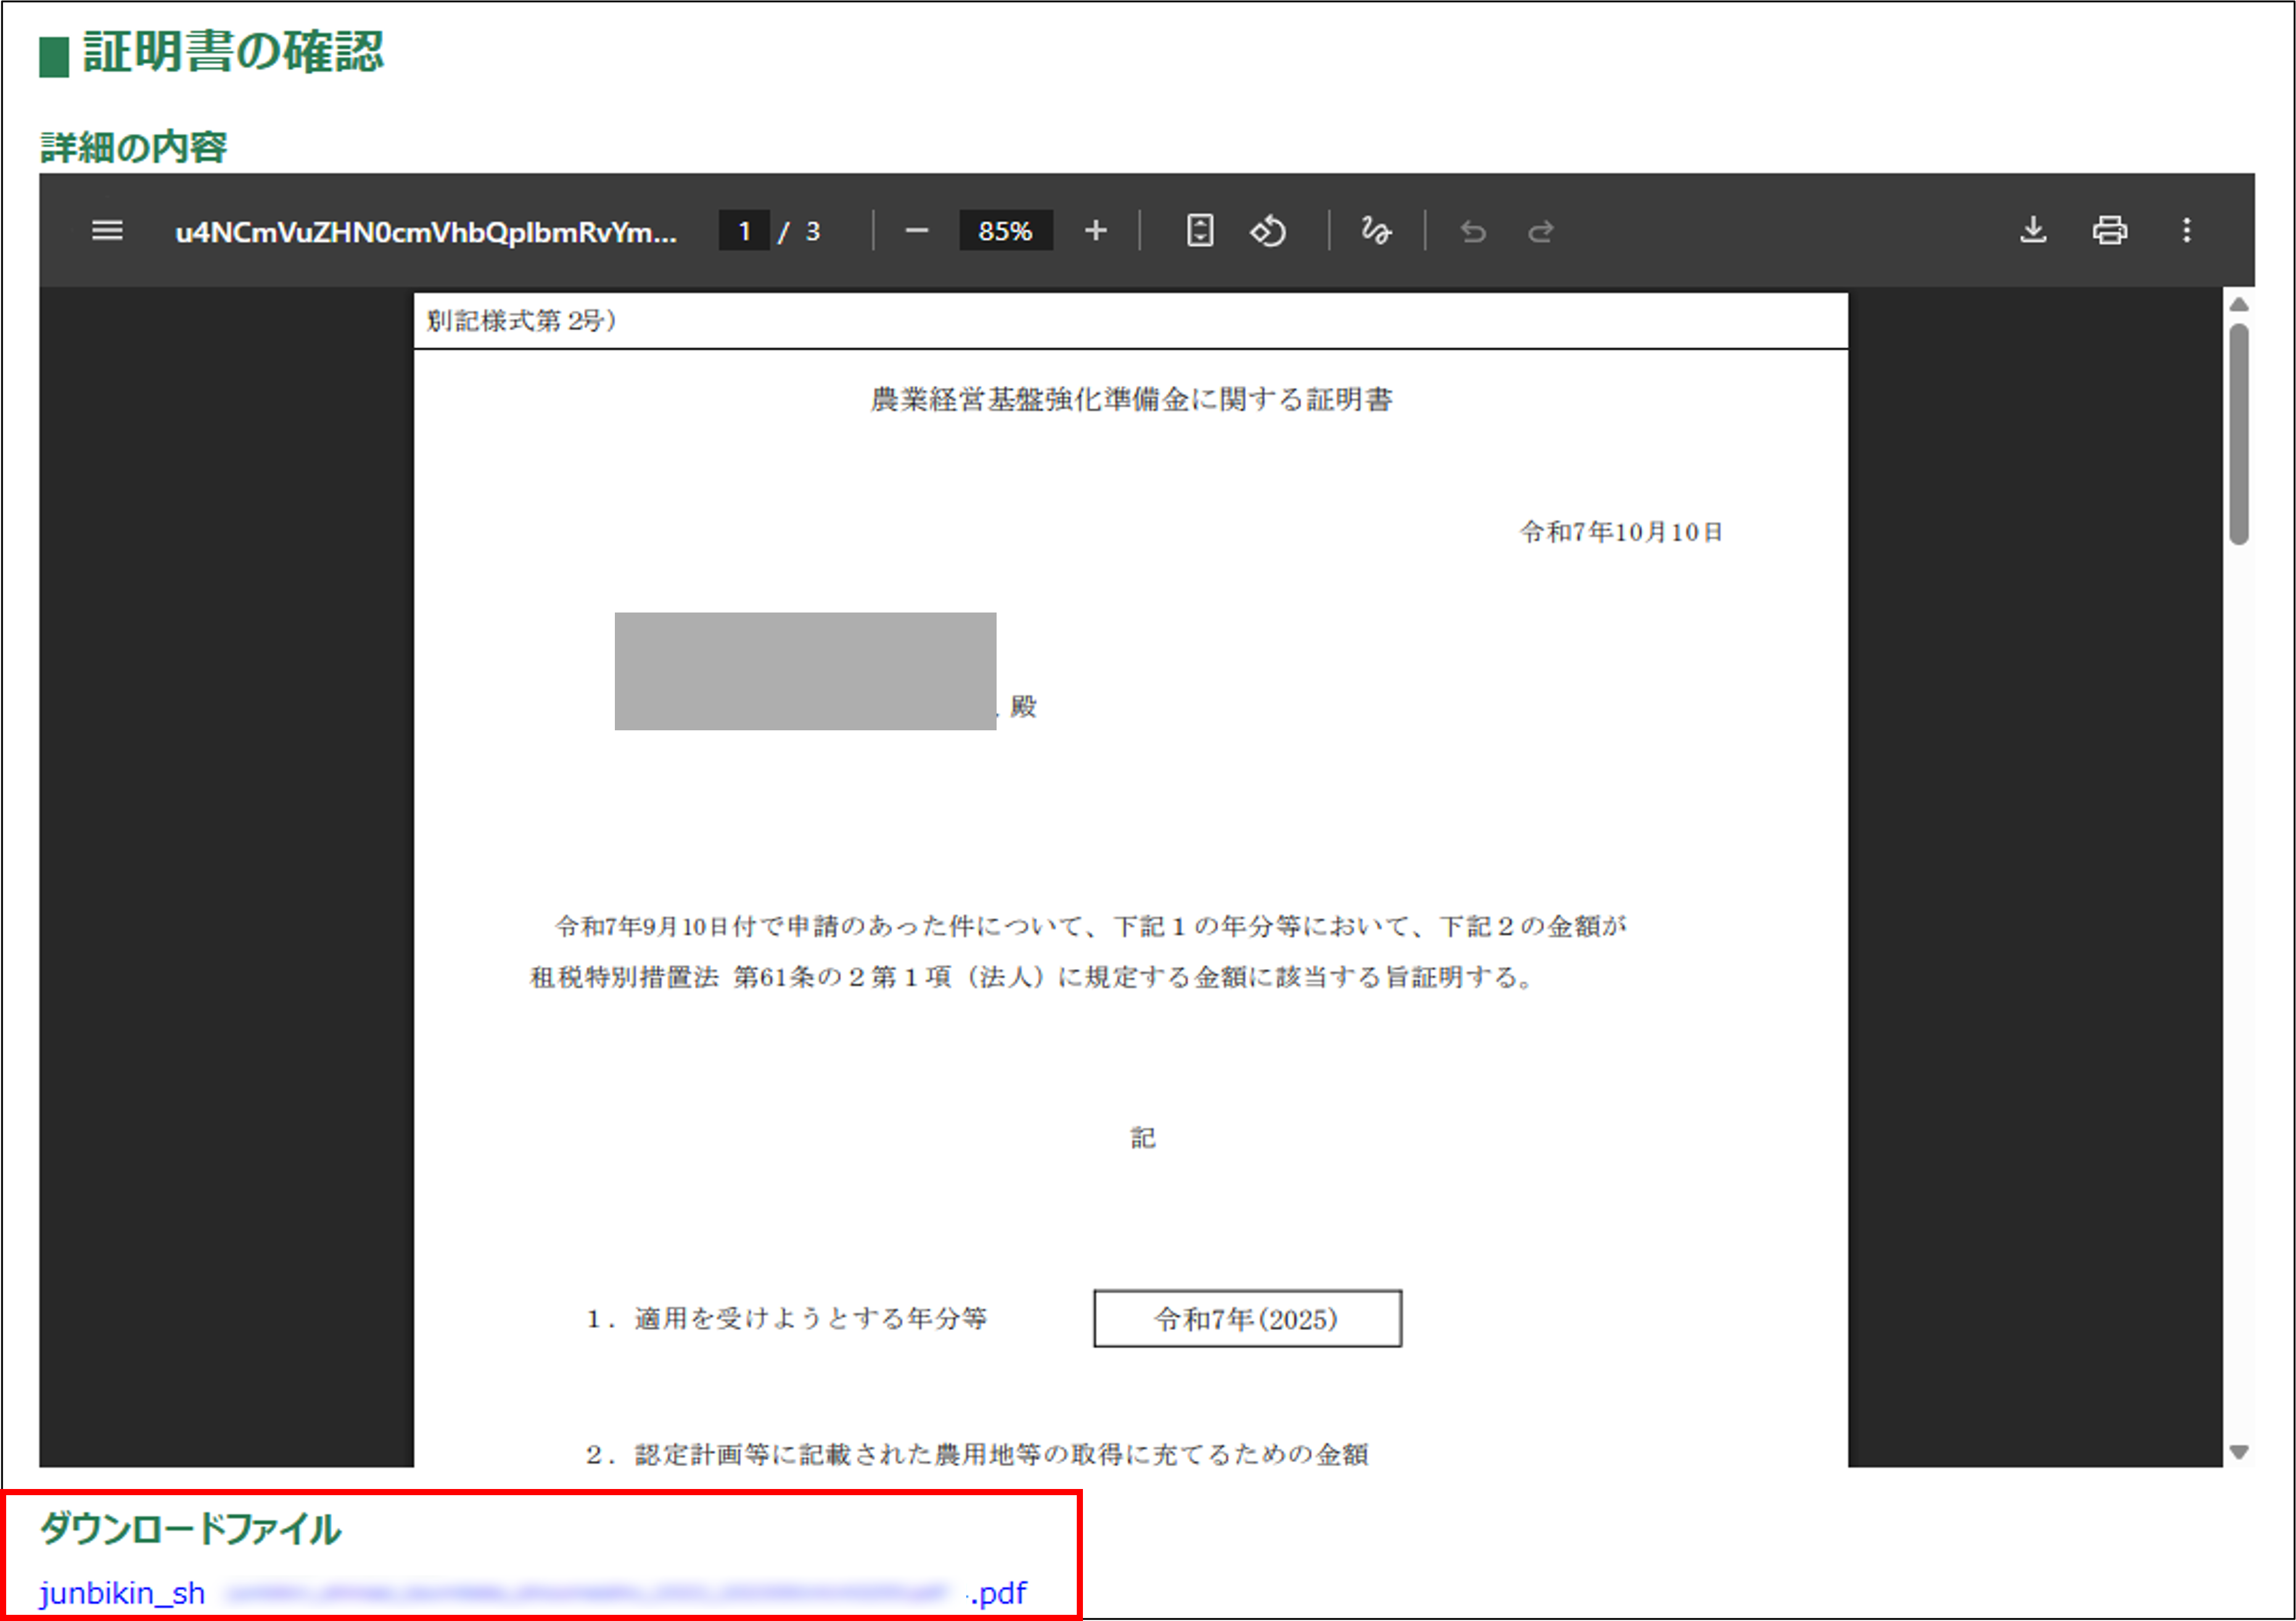Toggle the PDF sidebar hamburger menu
The image size is (2296, 1621).
[x=107, y=231]
